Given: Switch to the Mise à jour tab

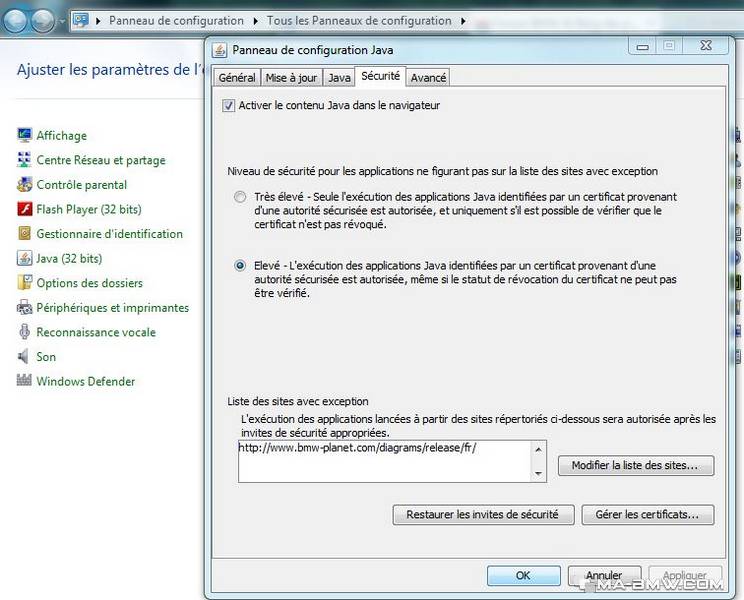Looking at the screenshot, I should click(291, 78).
